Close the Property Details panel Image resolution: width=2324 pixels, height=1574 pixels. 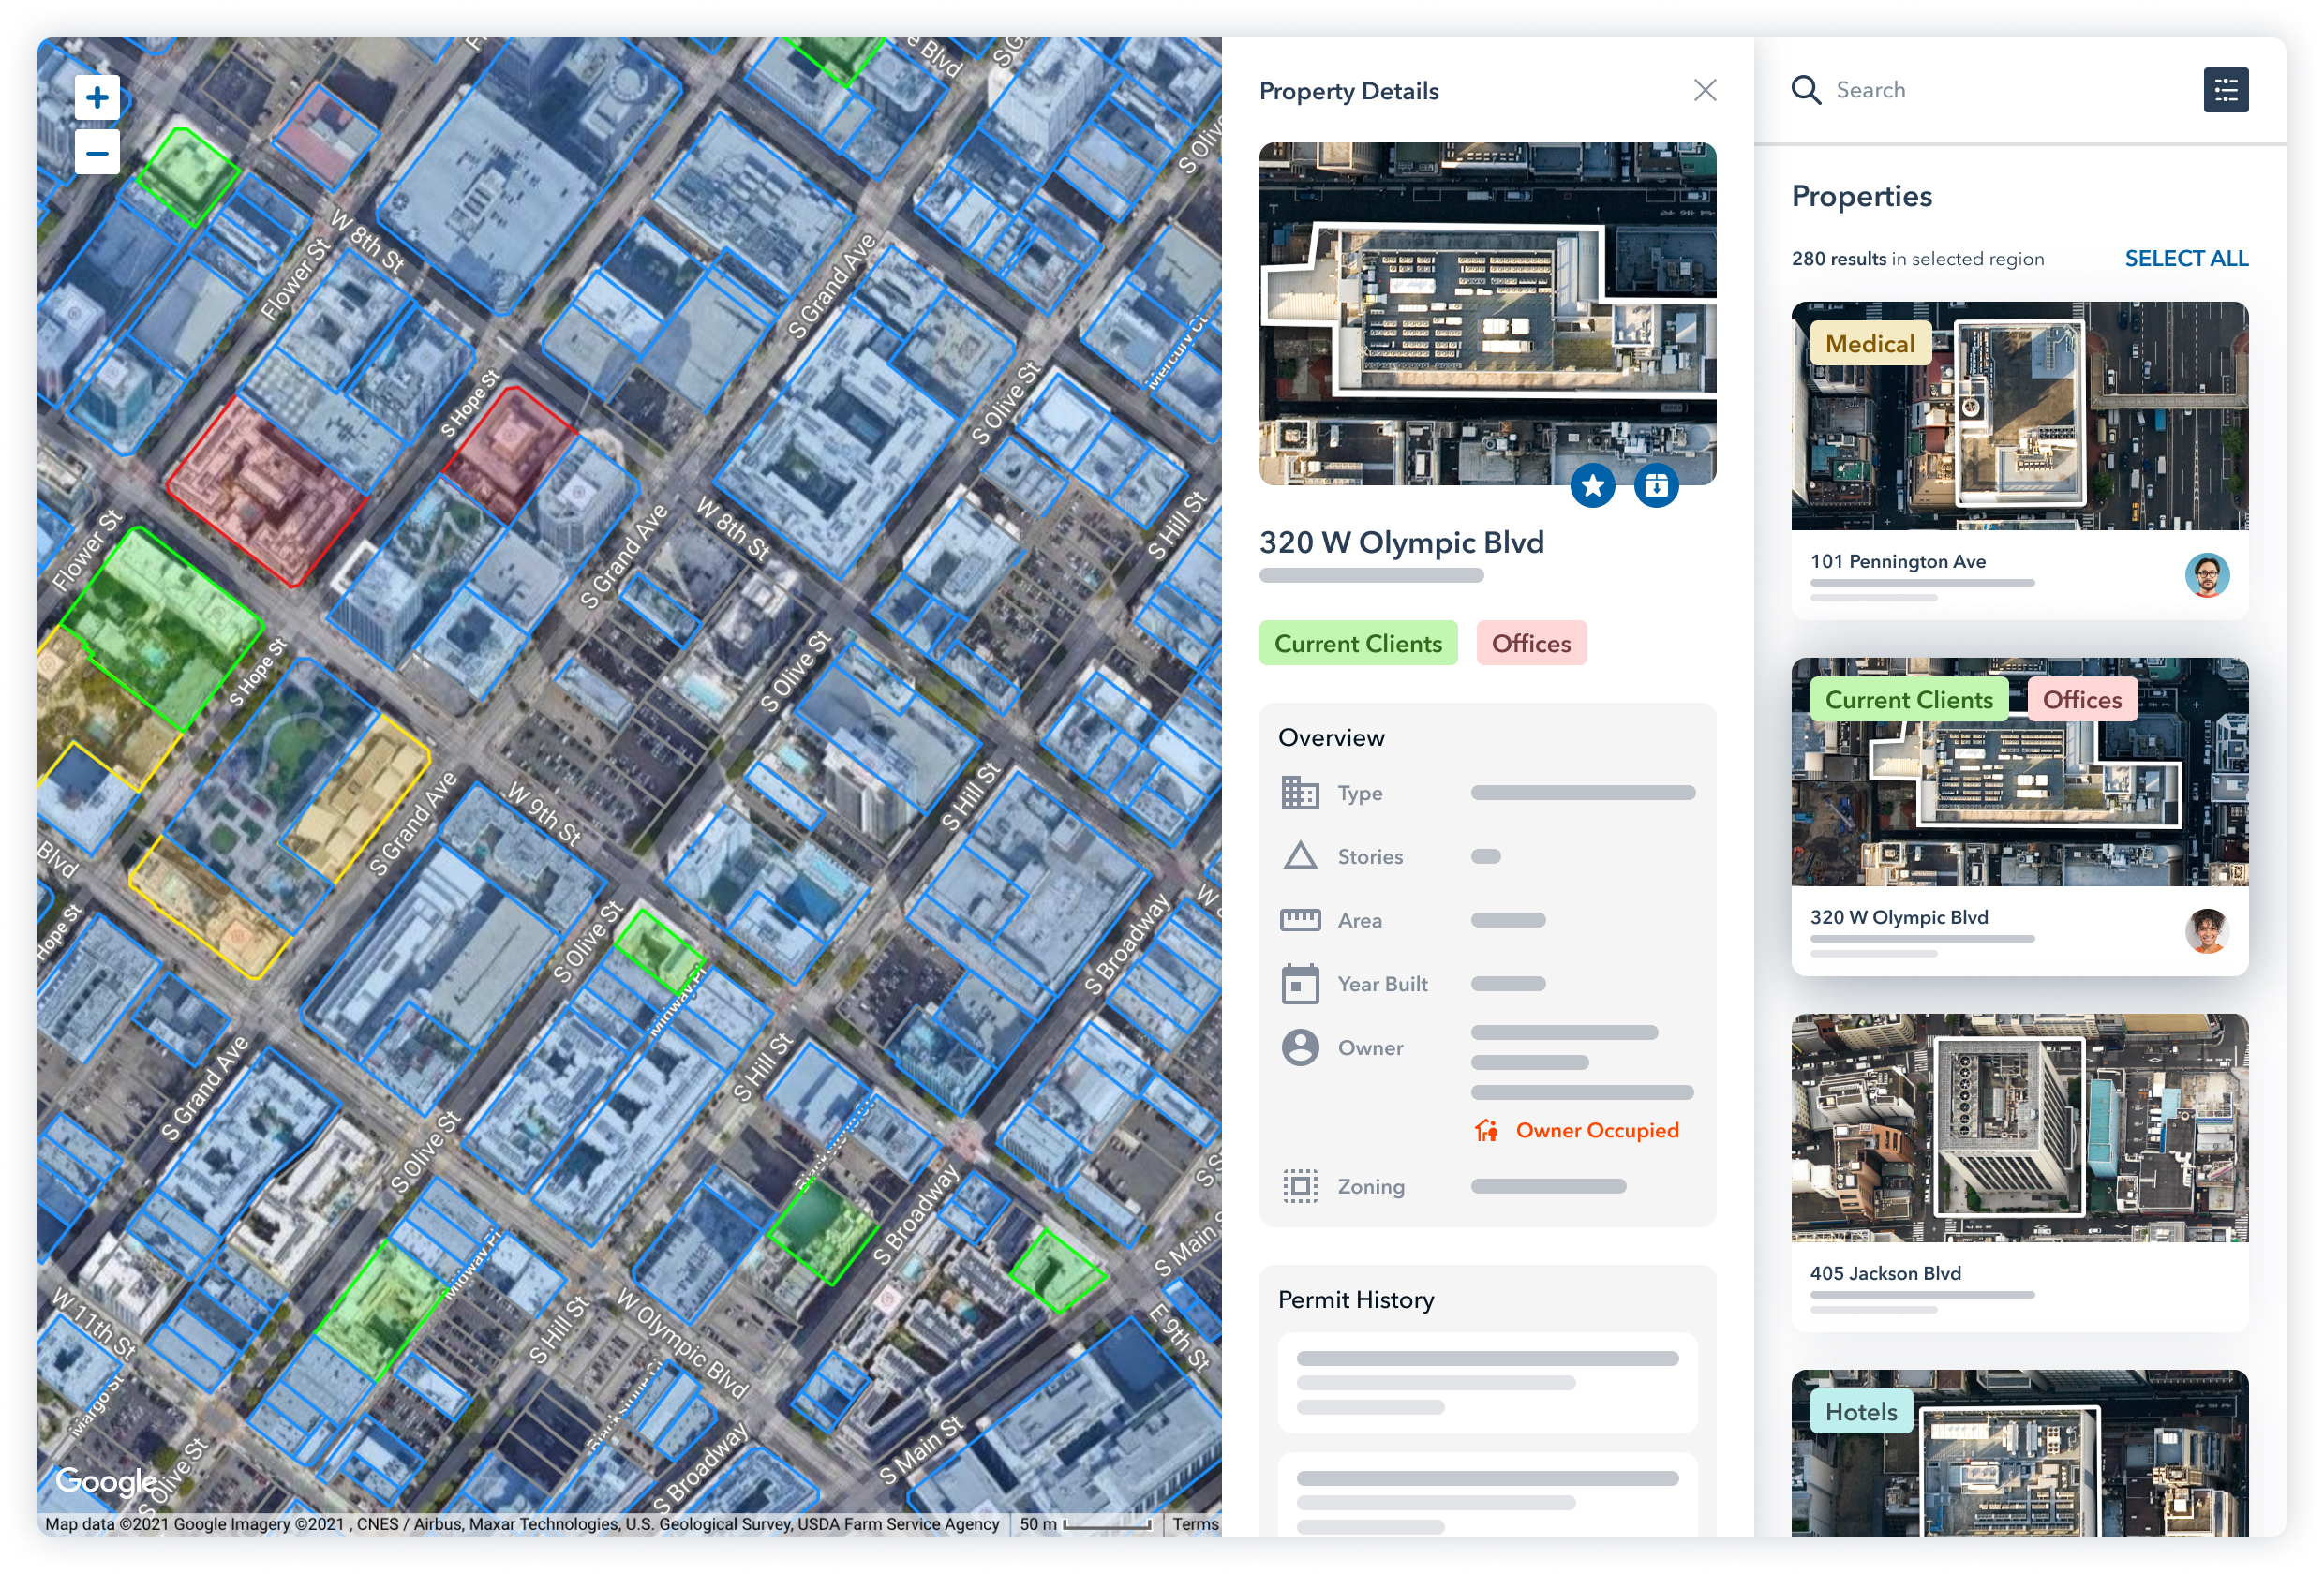point(1705,90)
